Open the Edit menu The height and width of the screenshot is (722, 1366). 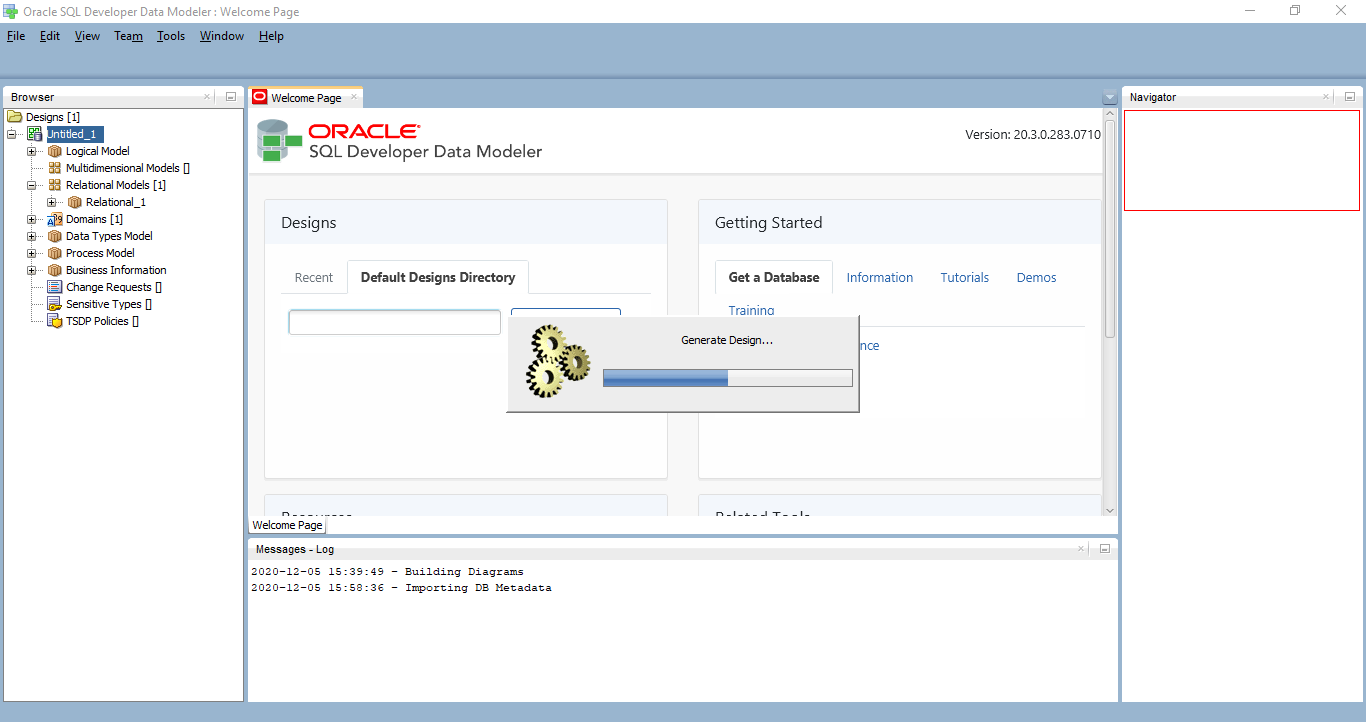50,36
